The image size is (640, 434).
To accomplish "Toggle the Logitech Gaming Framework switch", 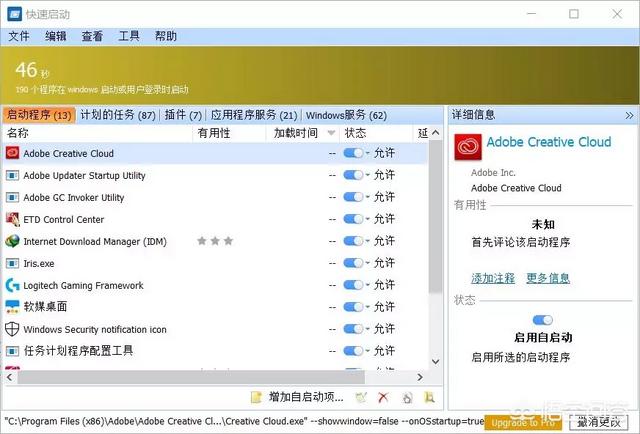I will [x=353, y=285].
